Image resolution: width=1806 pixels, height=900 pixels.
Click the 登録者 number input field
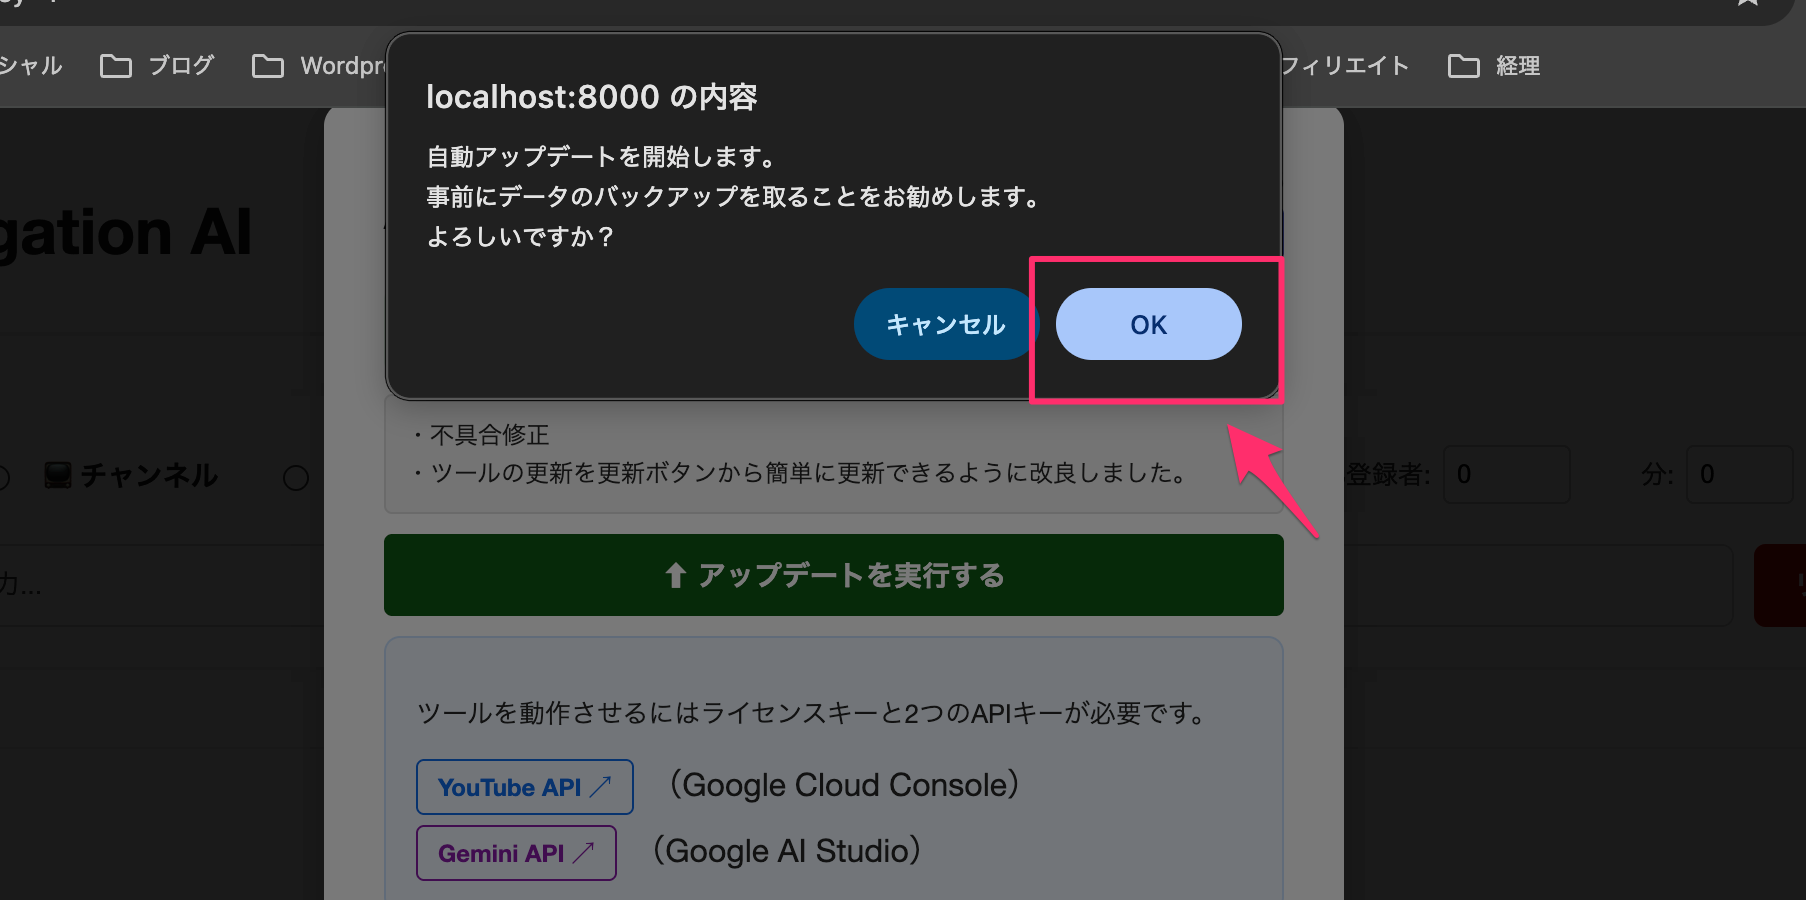1507,474
